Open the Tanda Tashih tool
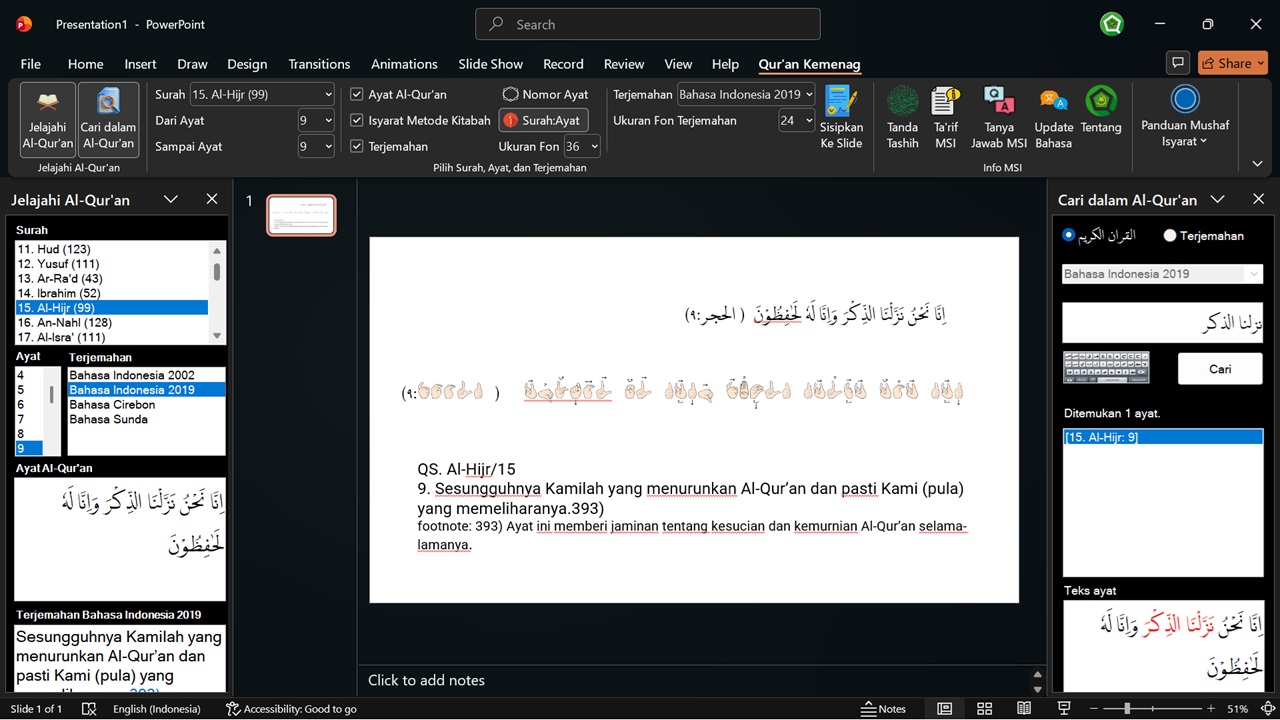The height and width of the screenshot is (720, 1280). tap(901, 113)
